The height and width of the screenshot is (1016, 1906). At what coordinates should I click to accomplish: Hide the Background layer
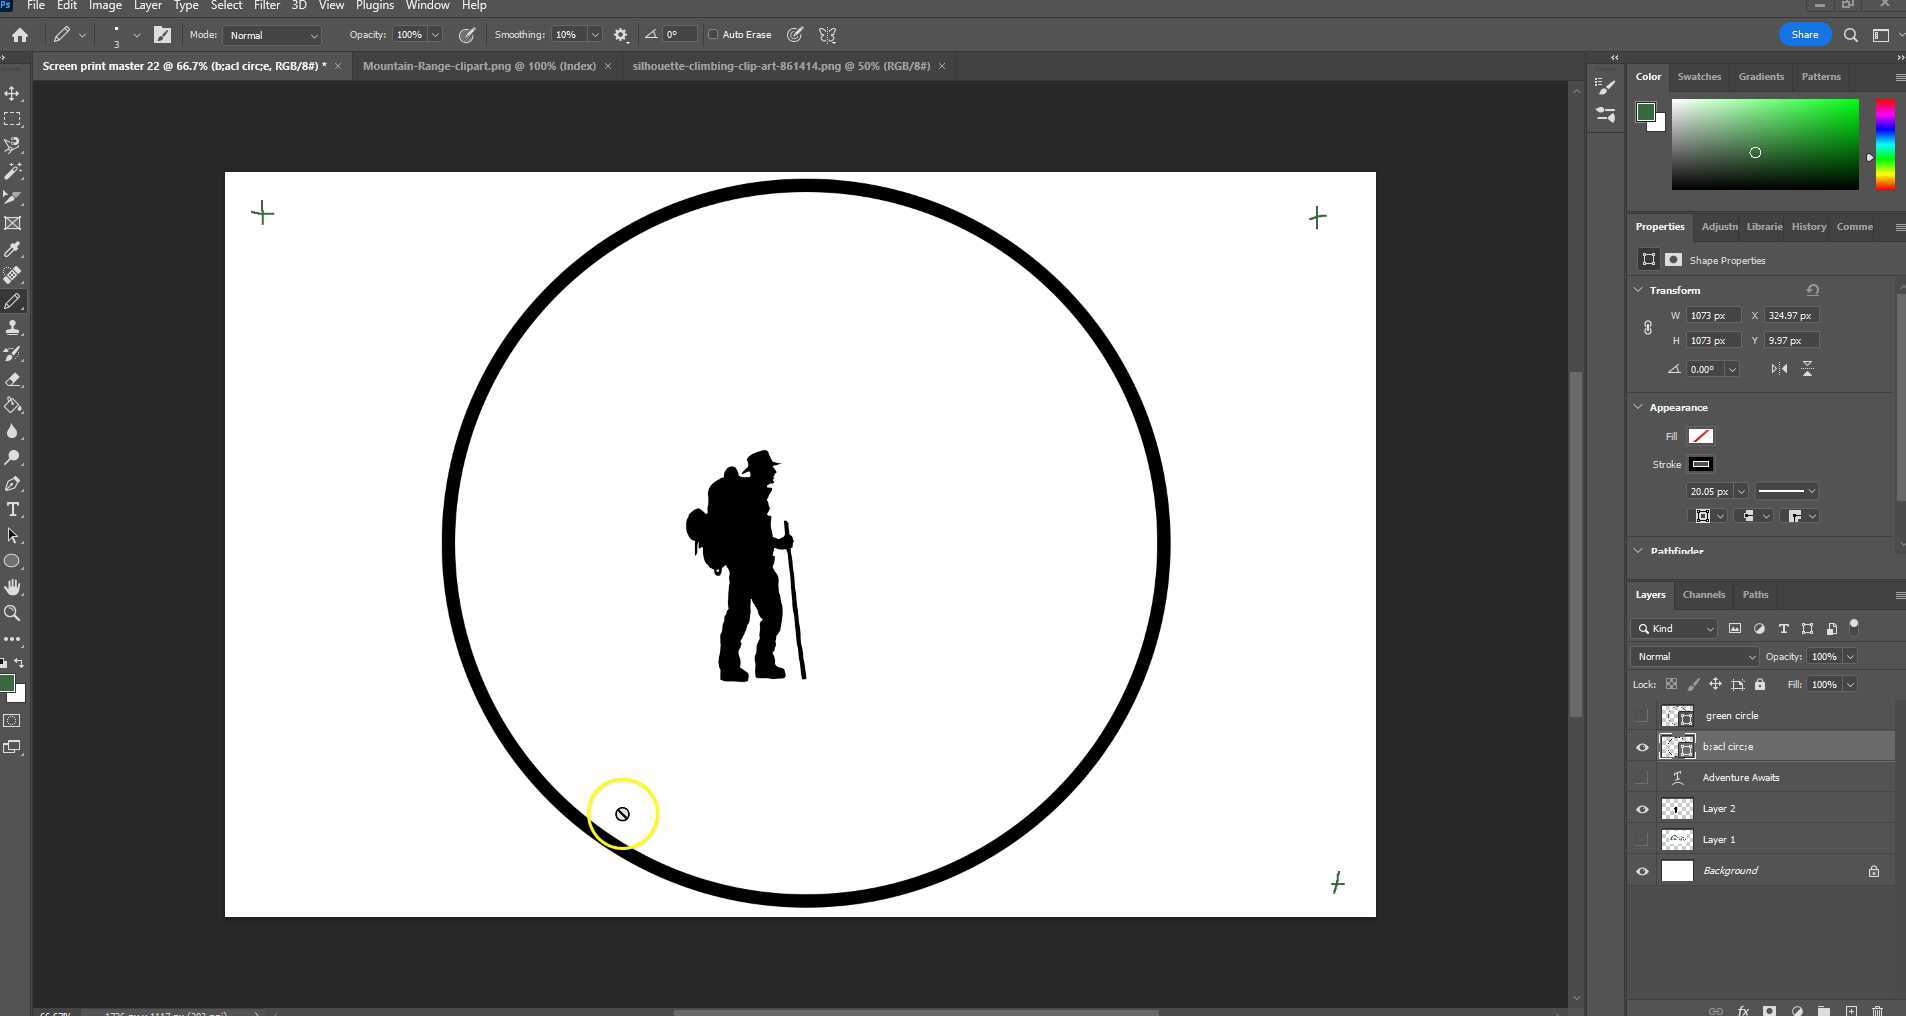pyautogui.click(x=1642, y=871)
